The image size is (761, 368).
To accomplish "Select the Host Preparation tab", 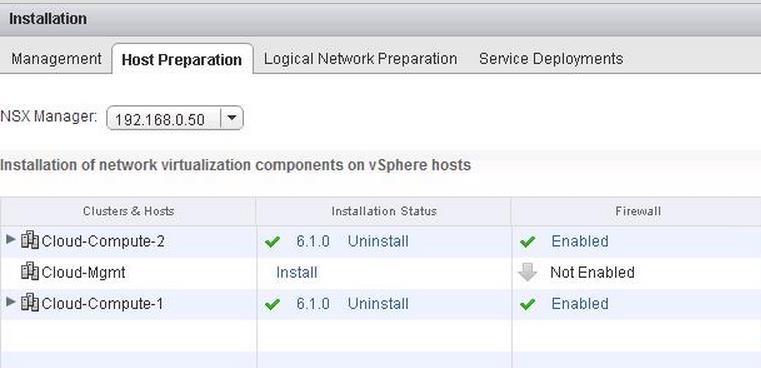I will 182,59.
